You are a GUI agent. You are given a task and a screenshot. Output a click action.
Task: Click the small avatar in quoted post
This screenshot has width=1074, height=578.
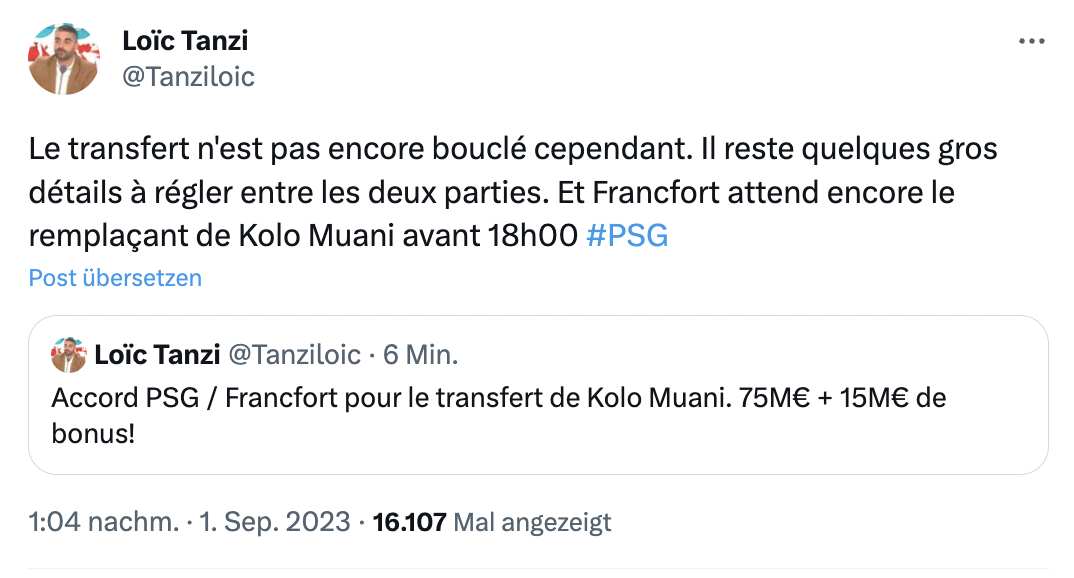(69, 354)
